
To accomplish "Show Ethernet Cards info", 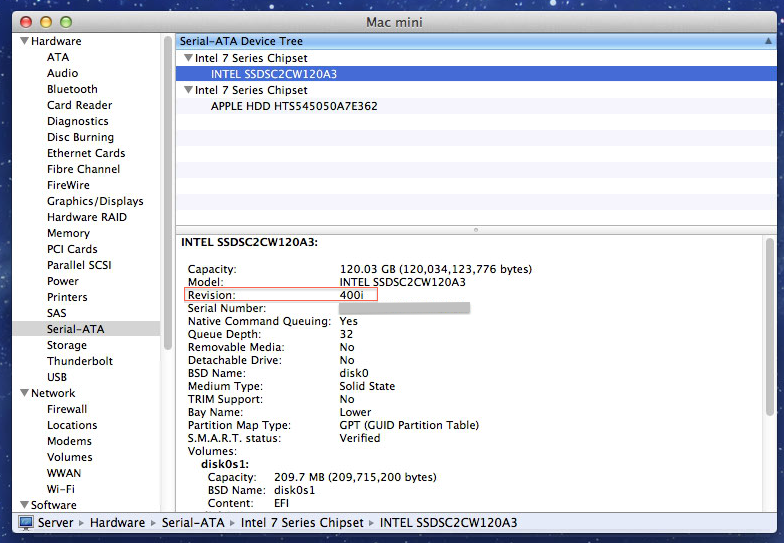I will [x=86, y=153].
